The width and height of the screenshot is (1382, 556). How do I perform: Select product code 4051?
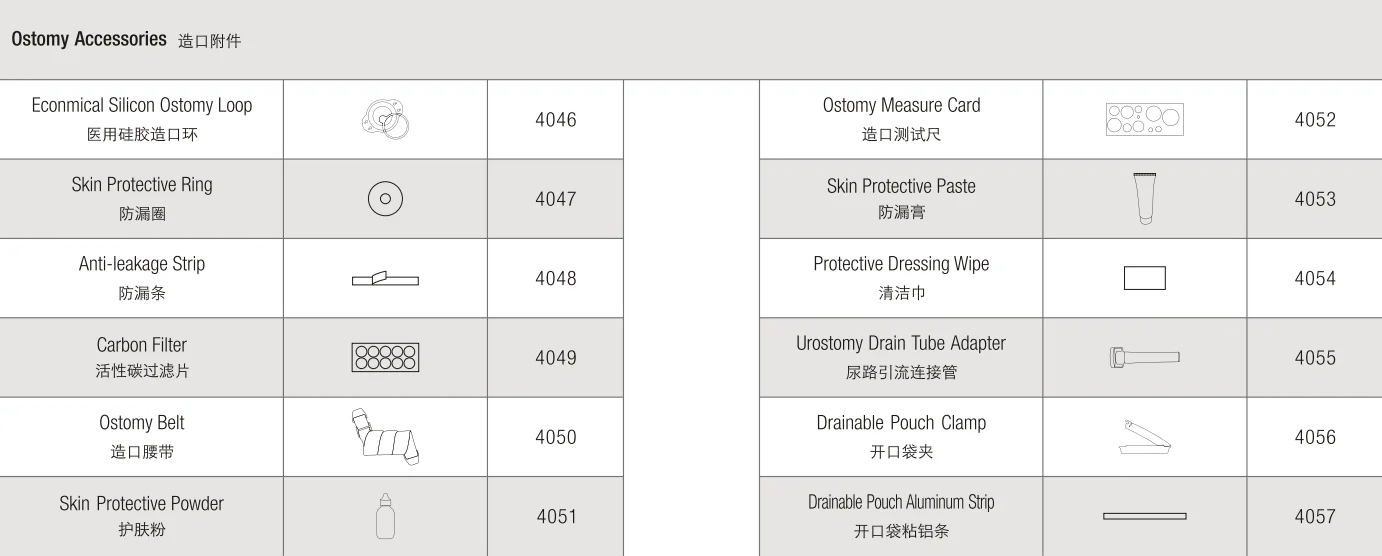click(x=556, y=517)
